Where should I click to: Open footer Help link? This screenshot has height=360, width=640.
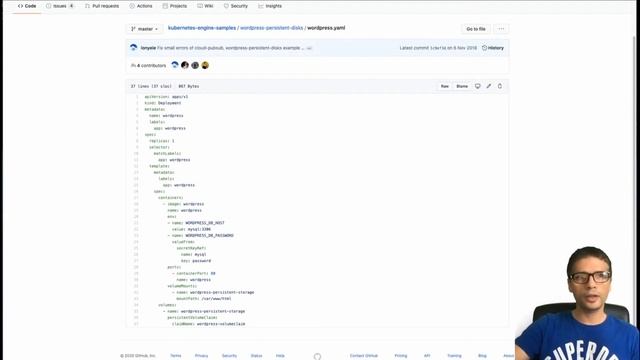pyautogui.click(x=280, y=356)
